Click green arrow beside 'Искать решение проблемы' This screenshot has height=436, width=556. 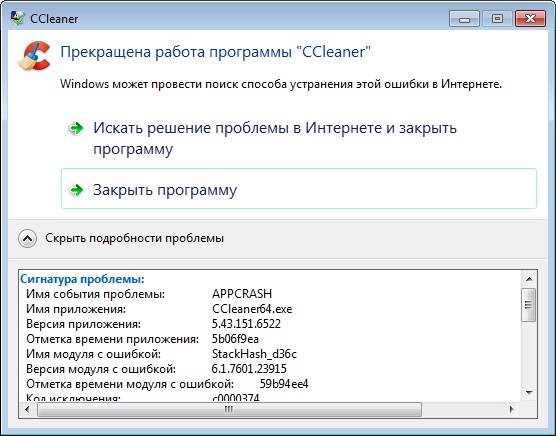(x=76, y=128)
